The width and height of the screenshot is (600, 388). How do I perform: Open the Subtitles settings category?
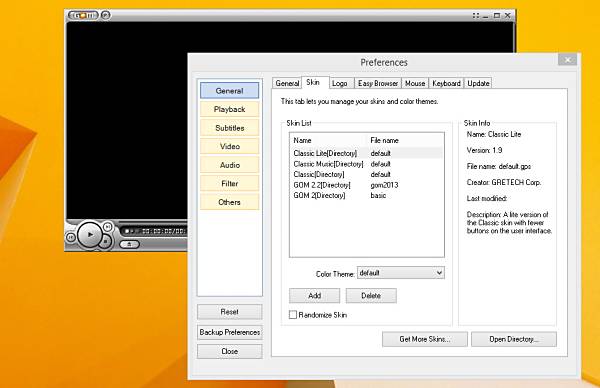[x=230, y=128]
